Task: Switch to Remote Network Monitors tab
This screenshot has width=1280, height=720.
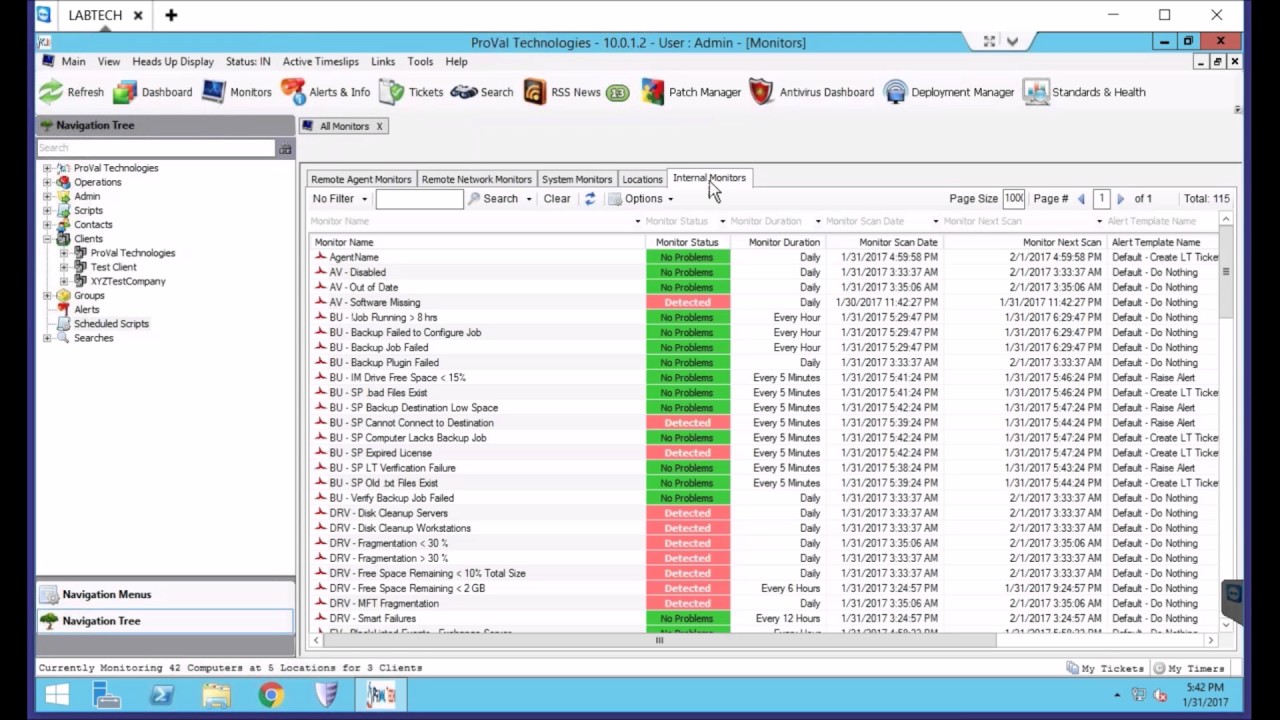Action: [x=476, y=179]
